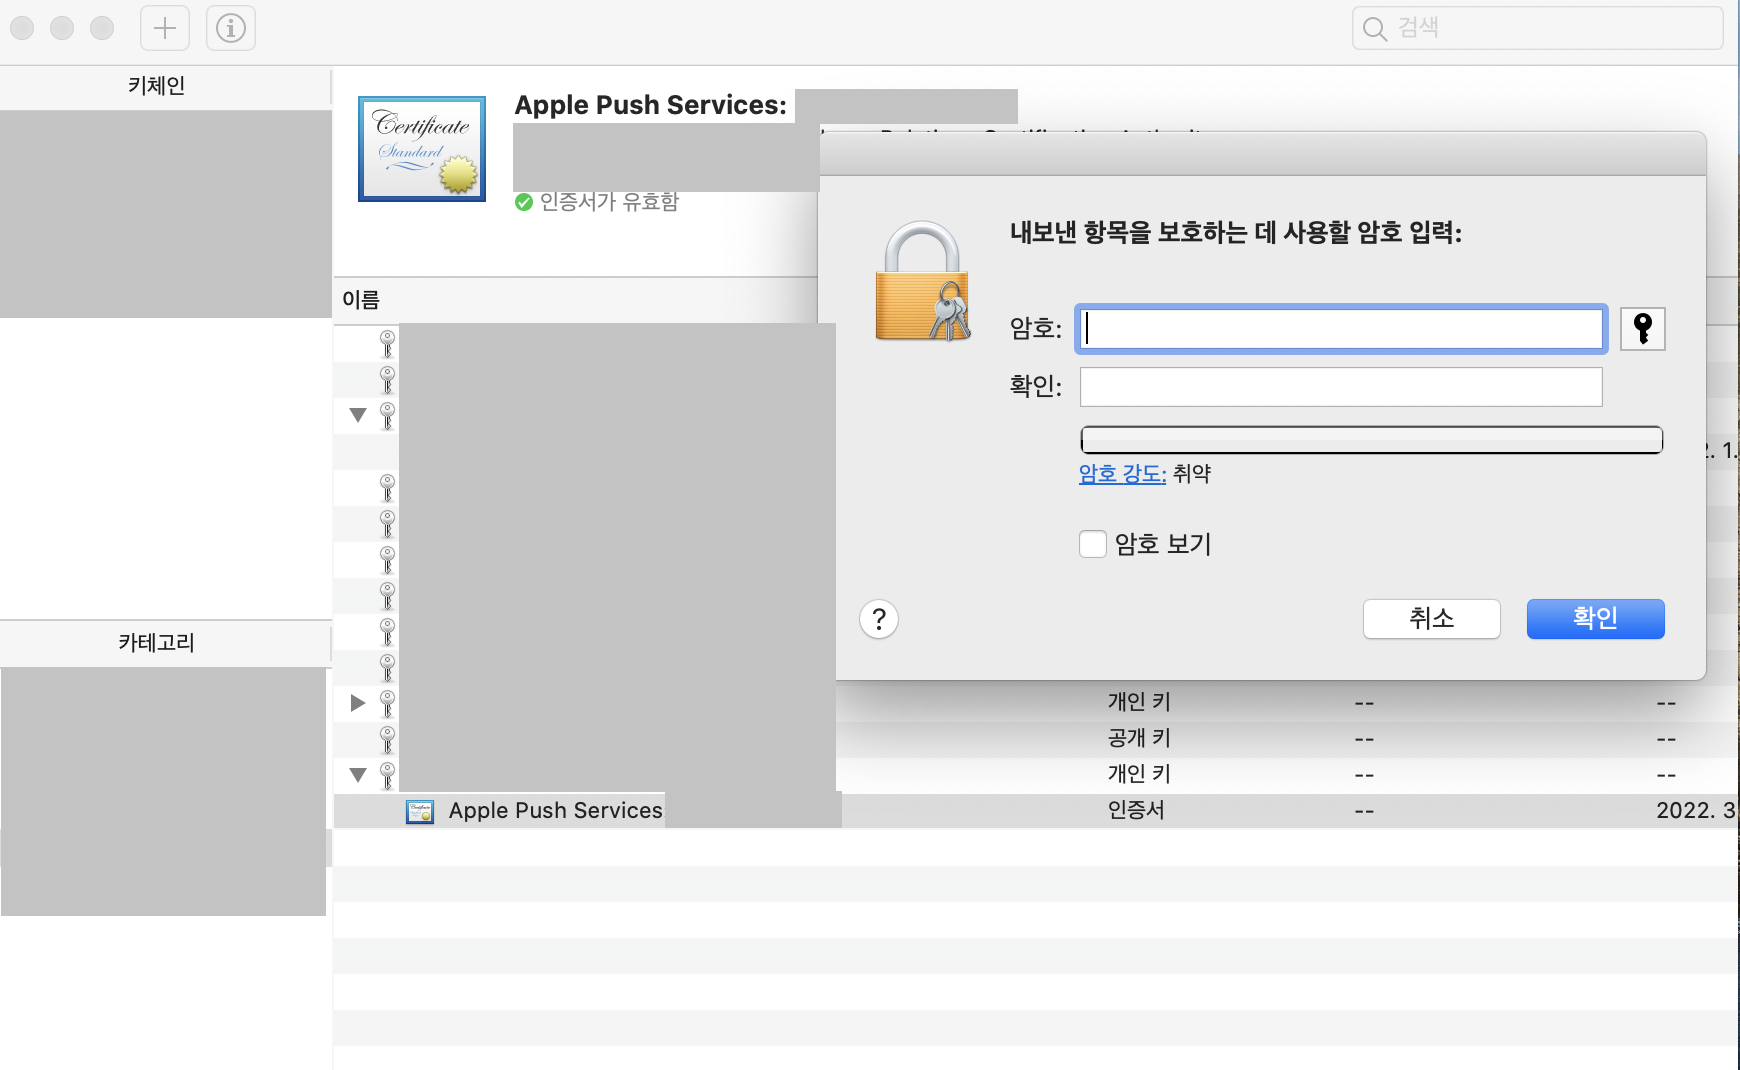Click the 인증서 type cell

point(1136,811)
